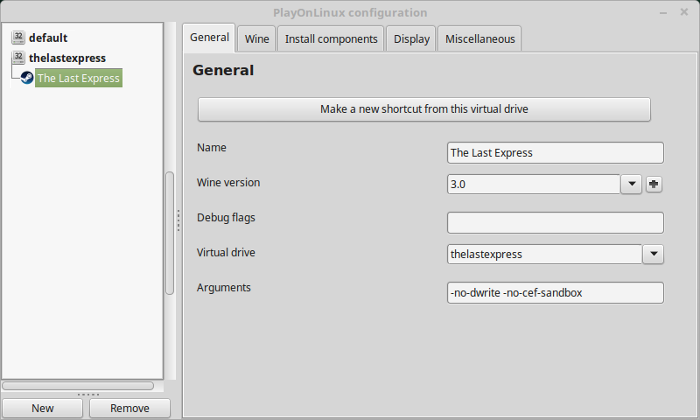Click the Wine version label
This screenshot has width=700, height=420.
pyautogui.click(x=228, y=183)
